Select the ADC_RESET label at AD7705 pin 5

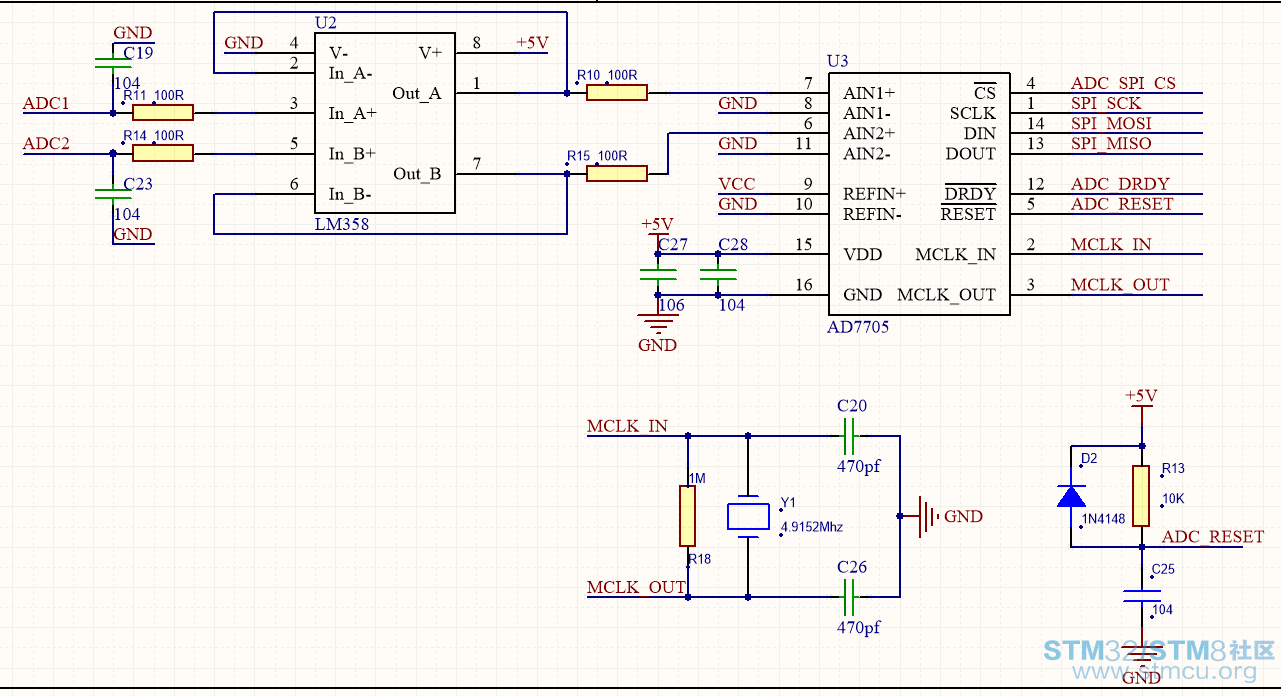1122,204
